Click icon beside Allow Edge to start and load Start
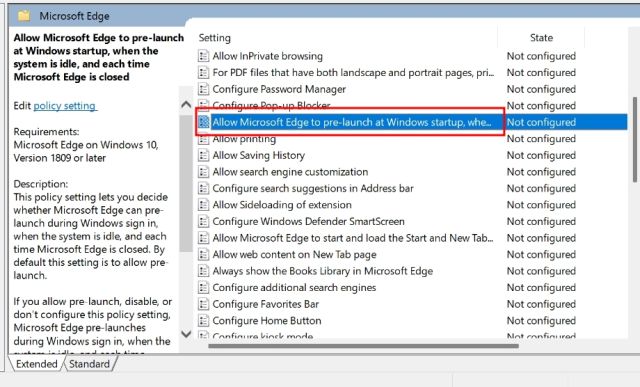 click(203, 238)
